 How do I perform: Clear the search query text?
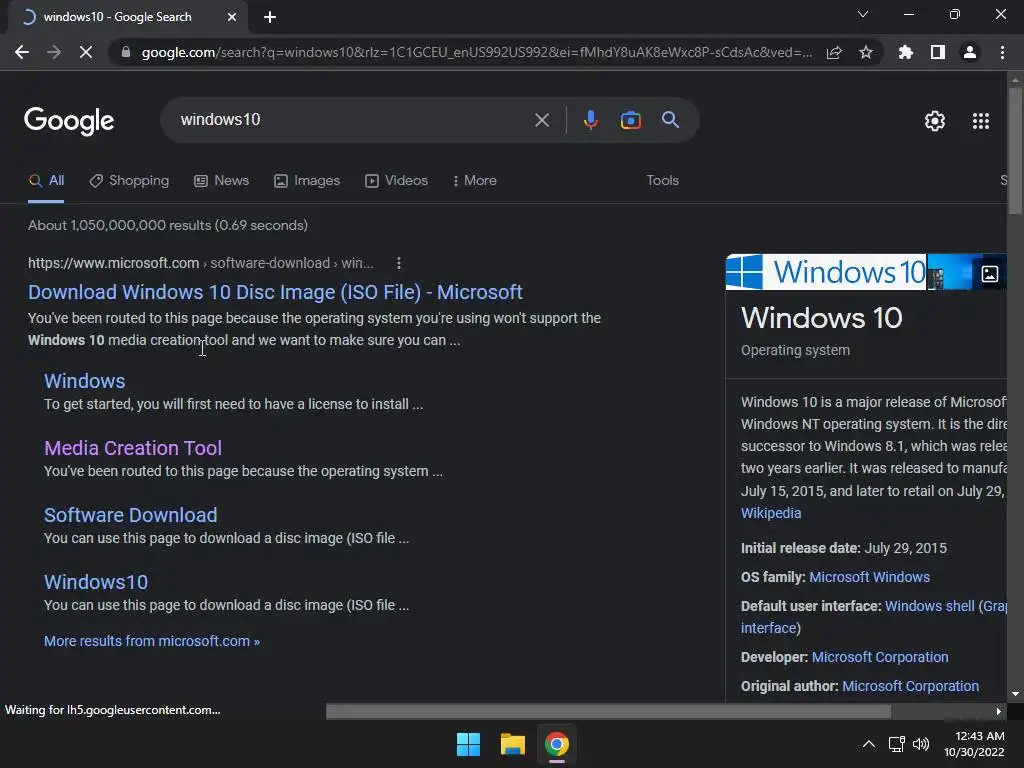(x=541, y=120)
